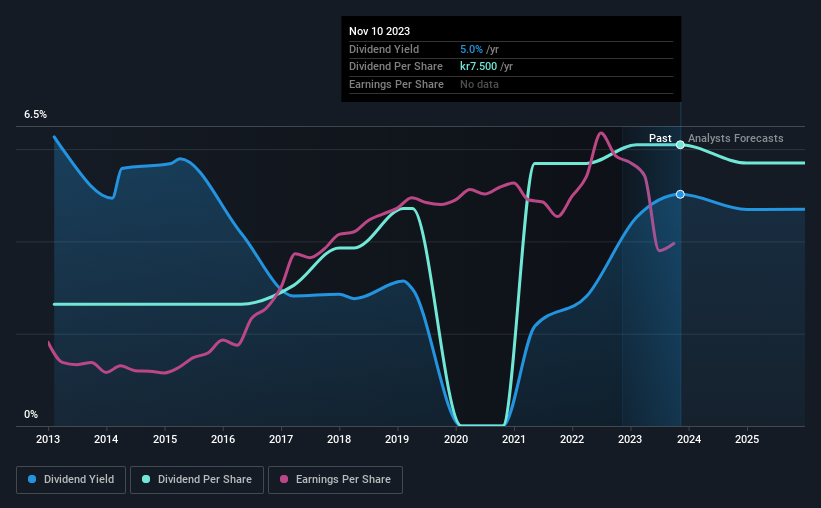This screenshot has height=508, width=821.
Task: Click the blue Dividend Yield legend dot
Action: coord(32,479)
